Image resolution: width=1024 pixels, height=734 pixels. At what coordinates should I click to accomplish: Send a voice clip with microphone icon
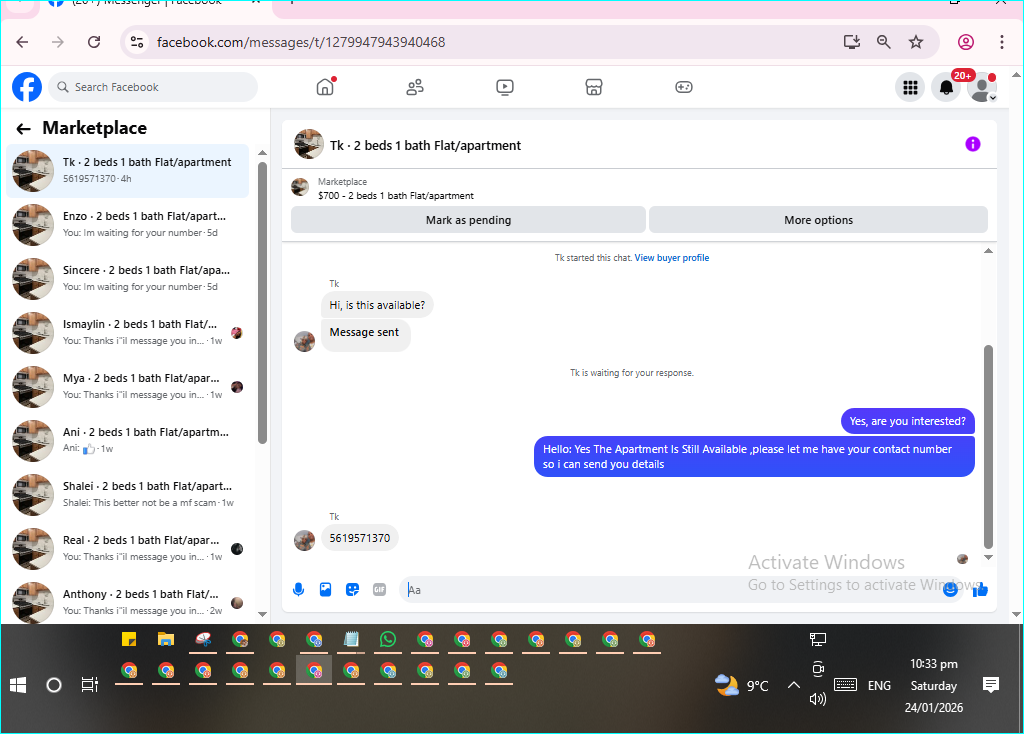click(298, 590)
